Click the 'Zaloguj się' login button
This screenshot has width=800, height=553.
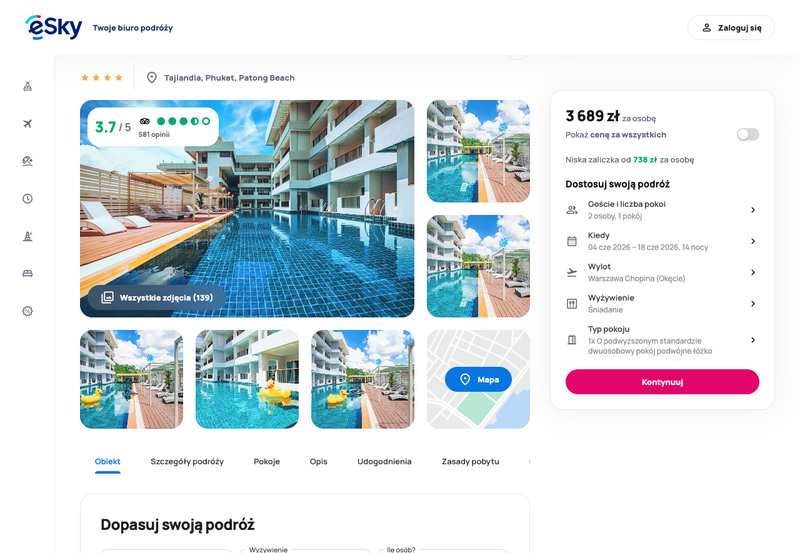tap(731, 28)
